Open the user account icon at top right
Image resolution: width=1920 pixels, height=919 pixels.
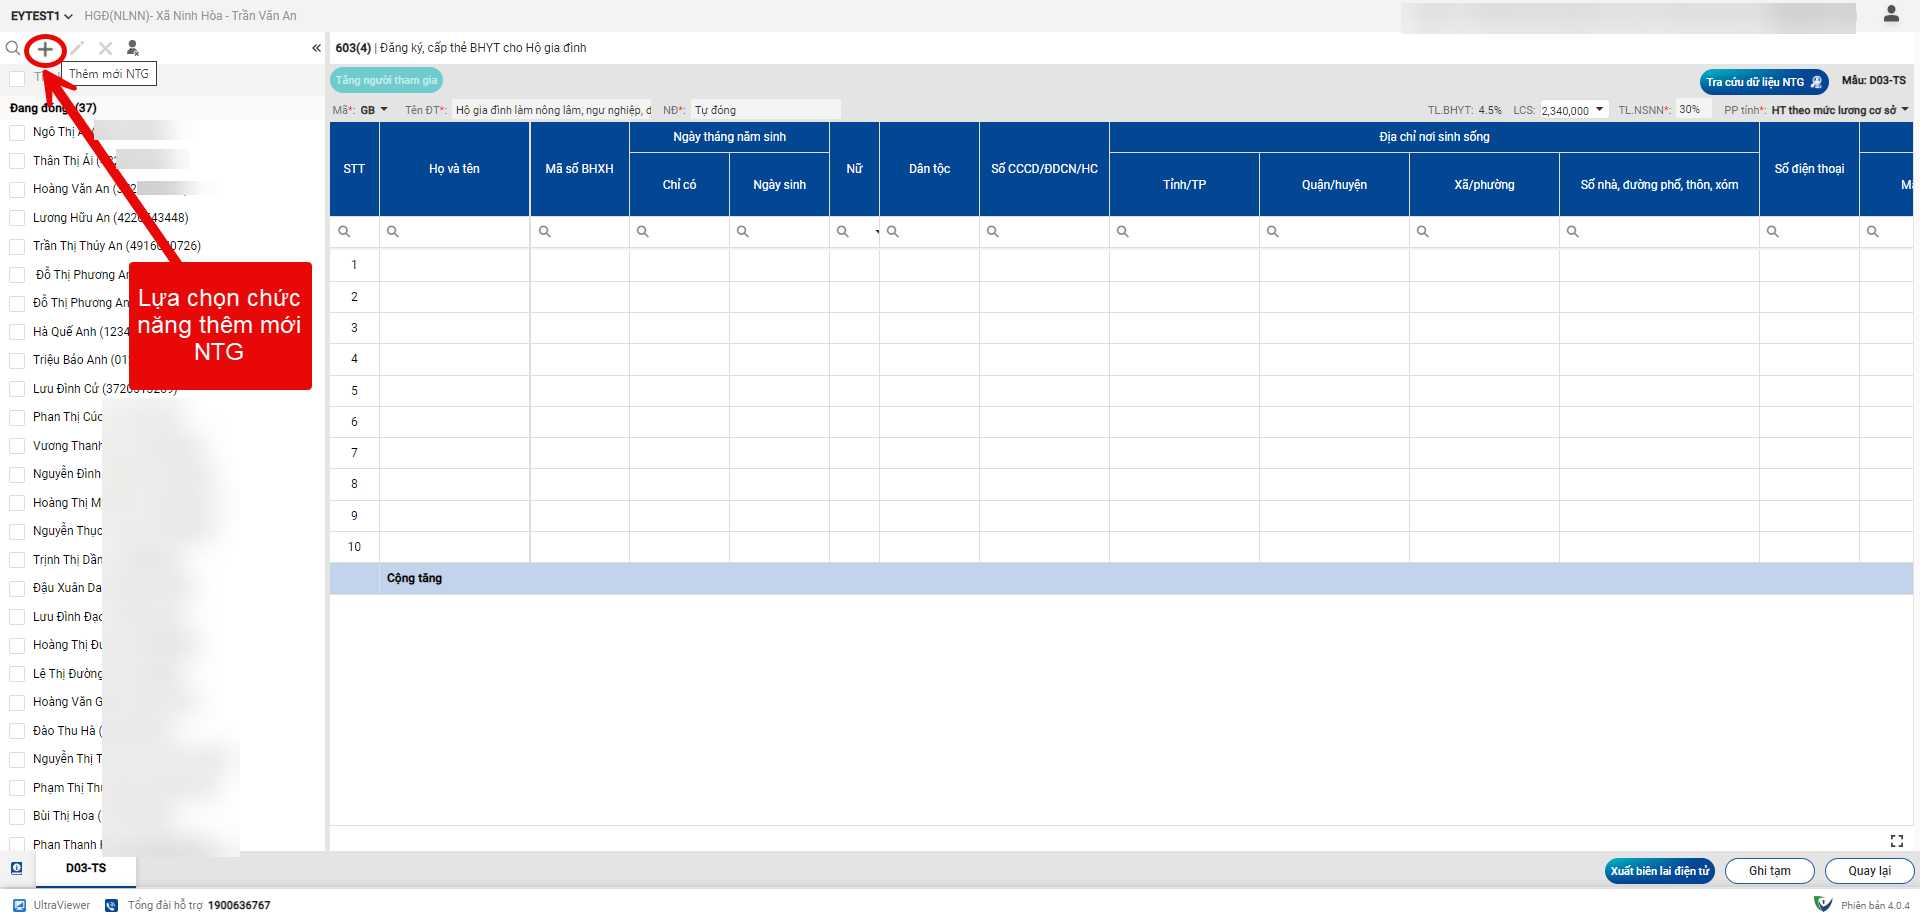pyautogui.click(x=1890, y=14)
